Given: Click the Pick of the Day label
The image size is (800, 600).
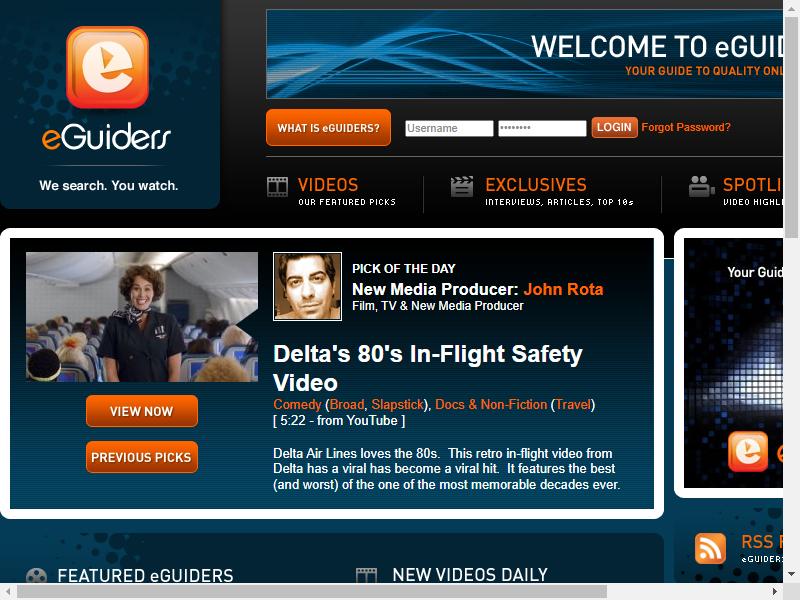Looking at the screenshot, I should tap(404, 268).
